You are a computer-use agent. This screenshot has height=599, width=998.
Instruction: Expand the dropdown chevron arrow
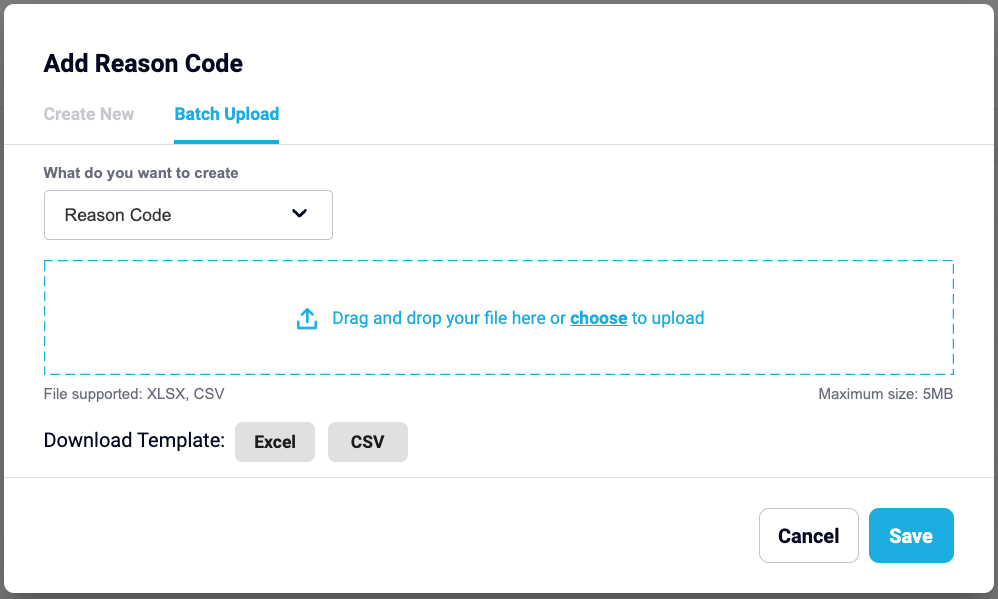click(x=299, y=213)
